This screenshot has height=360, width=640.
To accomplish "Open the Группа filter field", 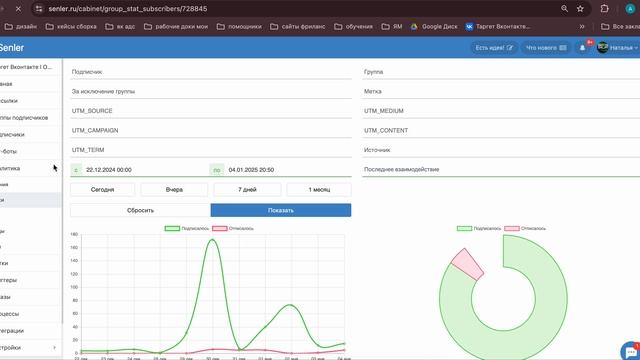I will coord(501,72).
